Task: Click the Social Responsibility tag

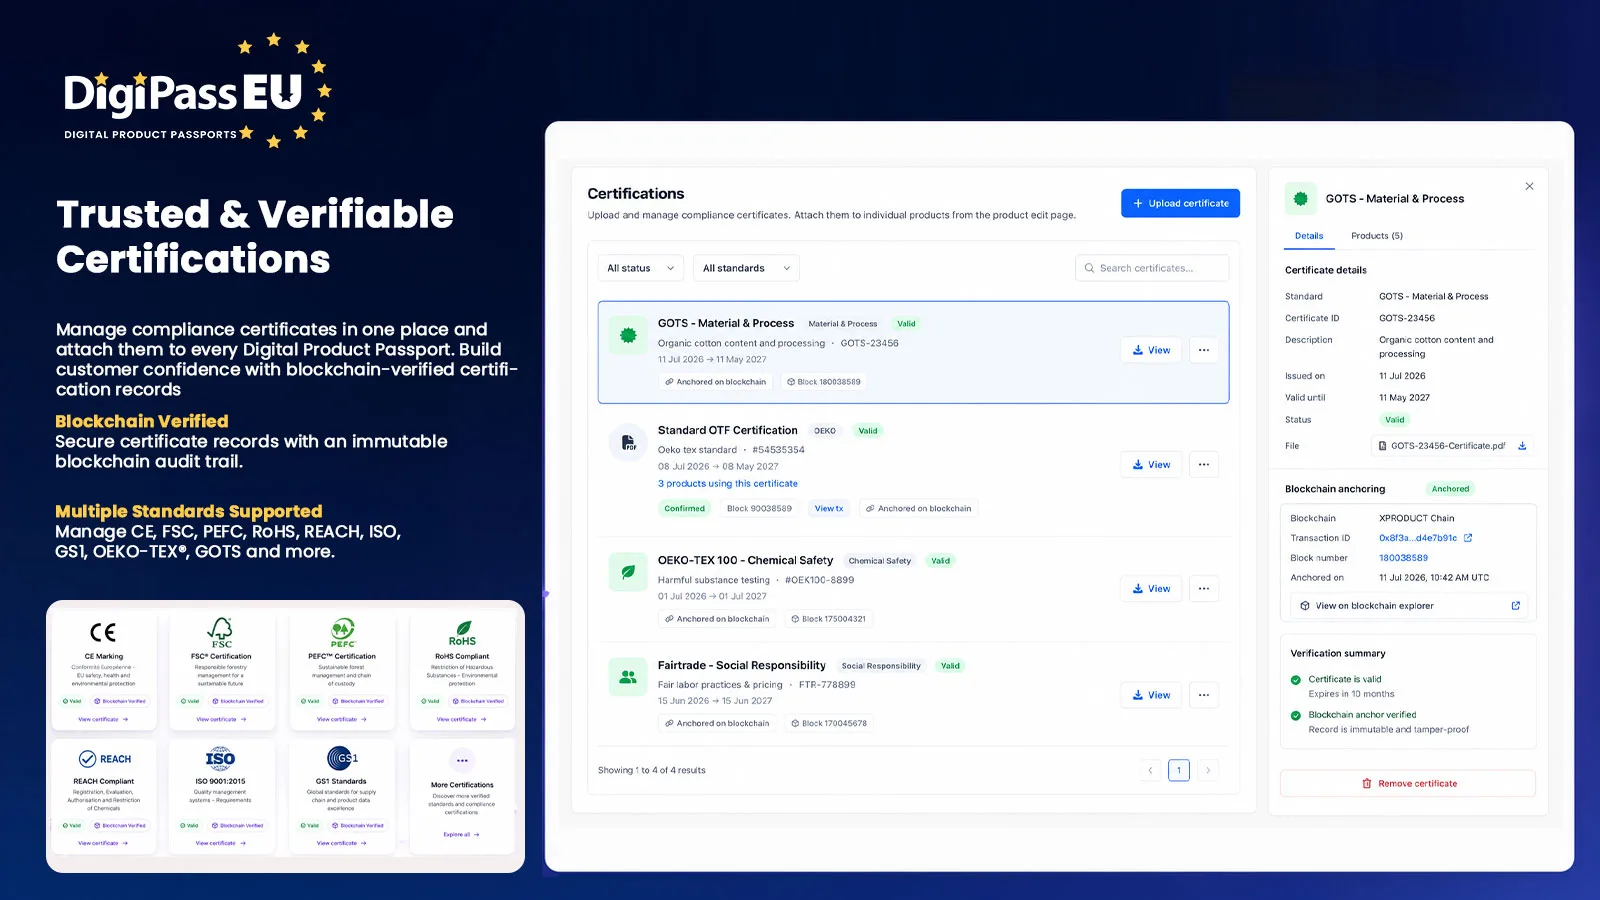Action: (881, 666)
